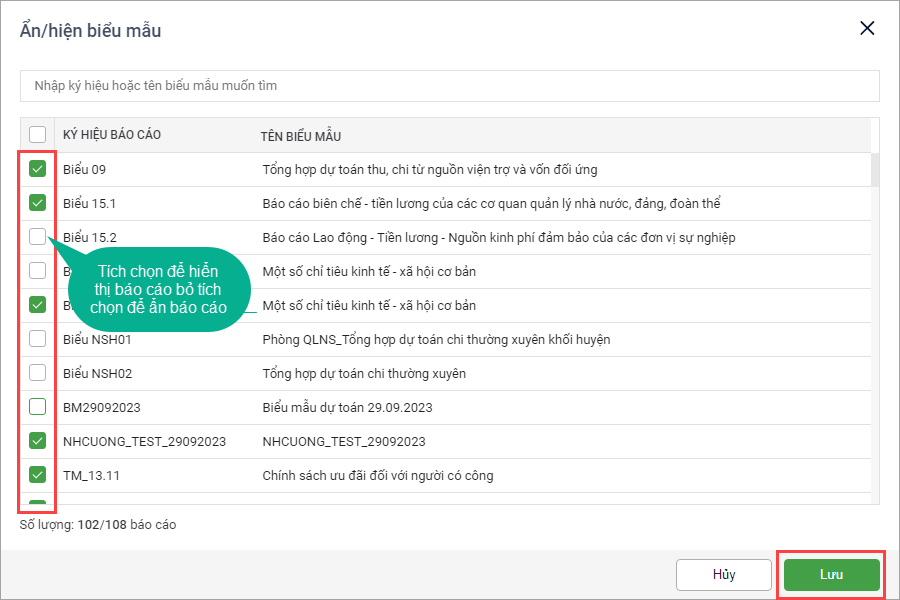This screenshot has height=600, width=900.
Task: Click the Hủy button
Action: click(724, 575)
